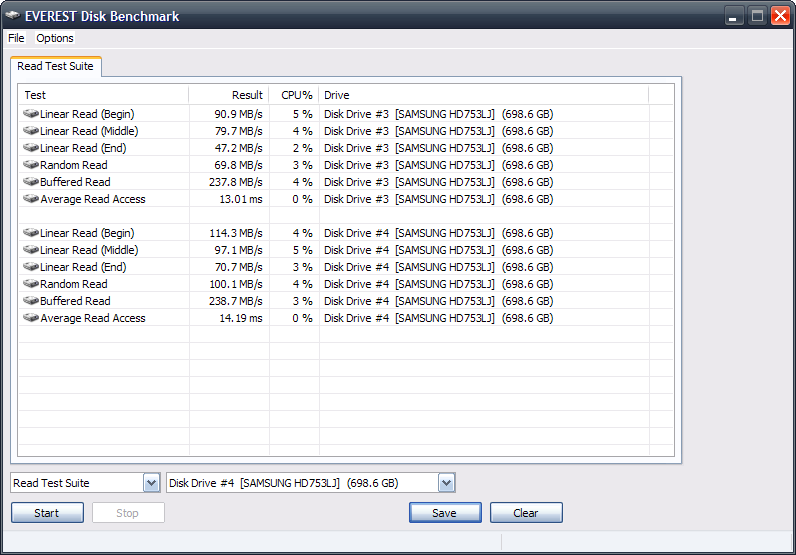Sort by the Result column header
Image resolution: width=796 pixels, height=555 pixels.
pyautogui.click(x=229, y=95)
